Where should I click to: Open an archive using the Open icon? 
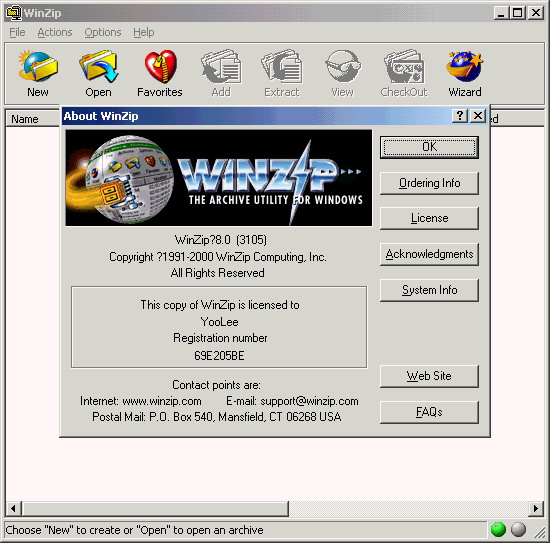point(99,73)
